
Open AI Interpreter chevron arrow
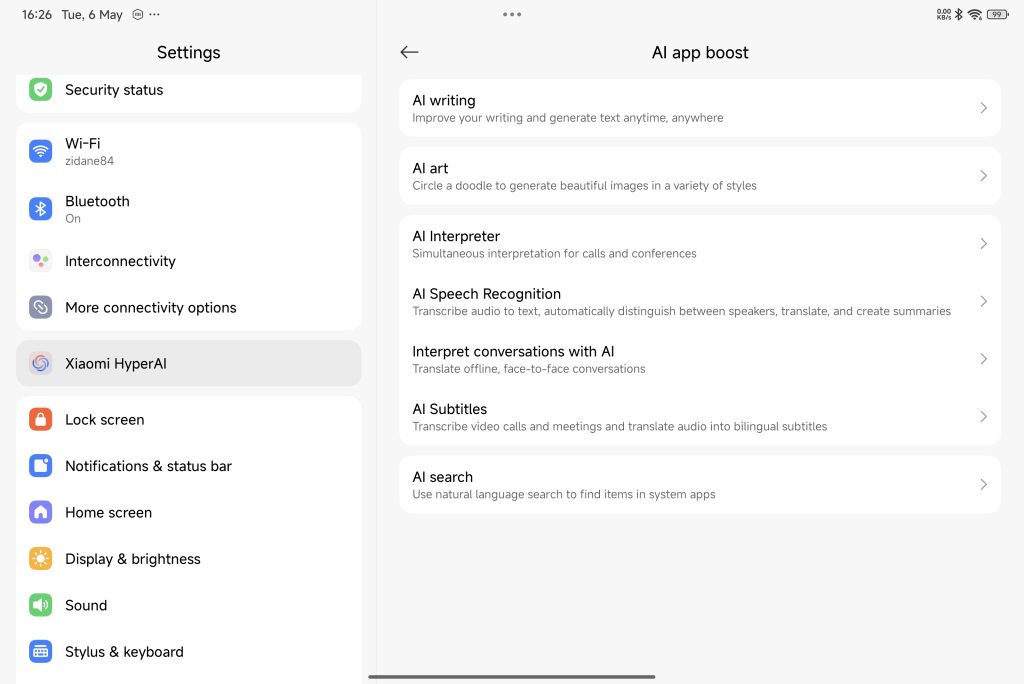click(983, 244)
